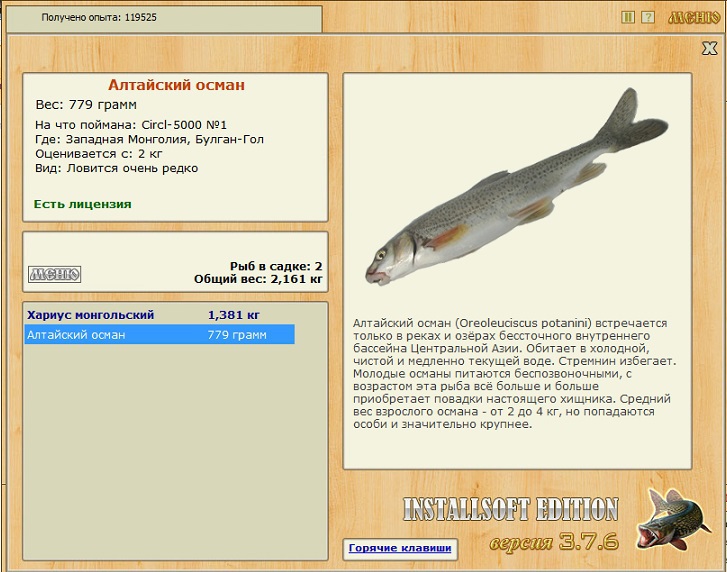Click the Оценивается с: 2 кг line

99,153
